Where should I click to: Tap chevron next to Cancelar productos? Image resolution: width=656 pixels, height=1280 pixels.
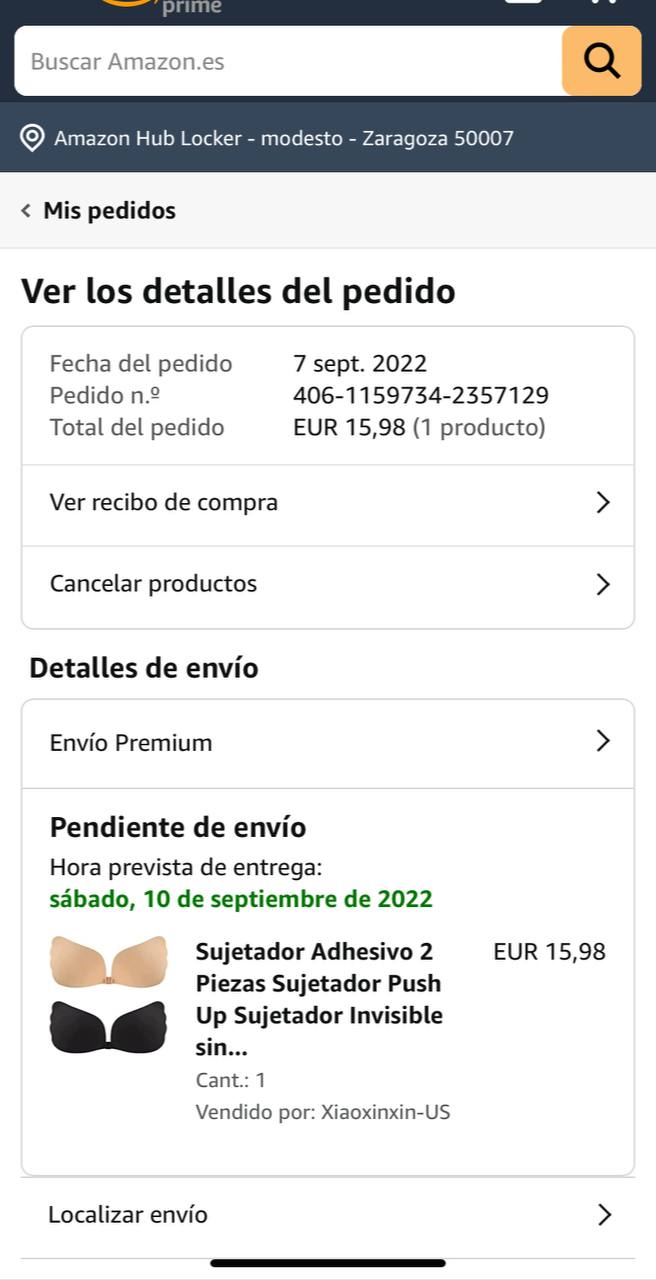pyautogui.click(x=603, y=584)
